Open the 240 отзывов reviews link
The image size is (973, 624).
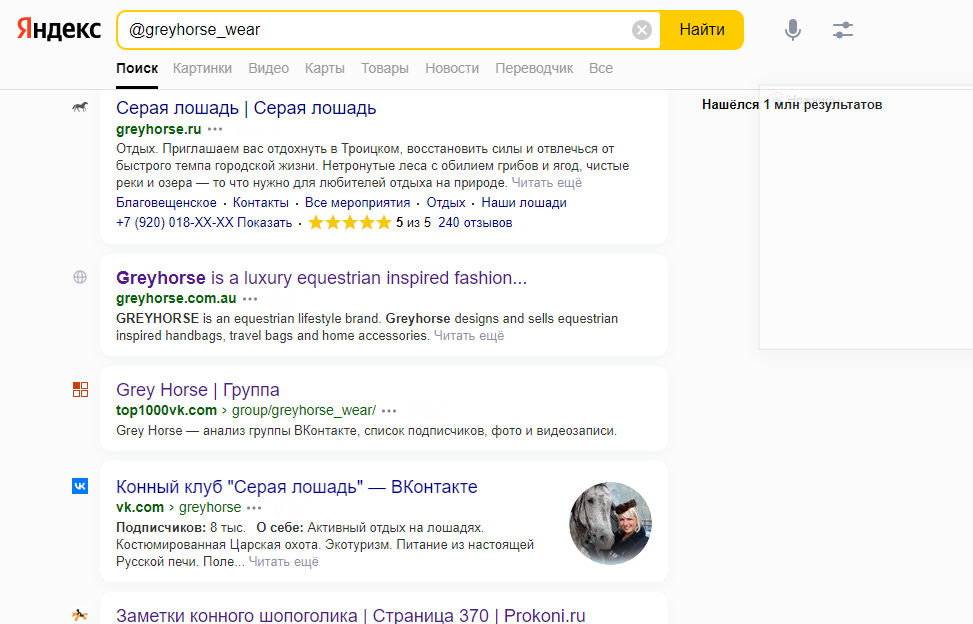[x=475, y=222]
